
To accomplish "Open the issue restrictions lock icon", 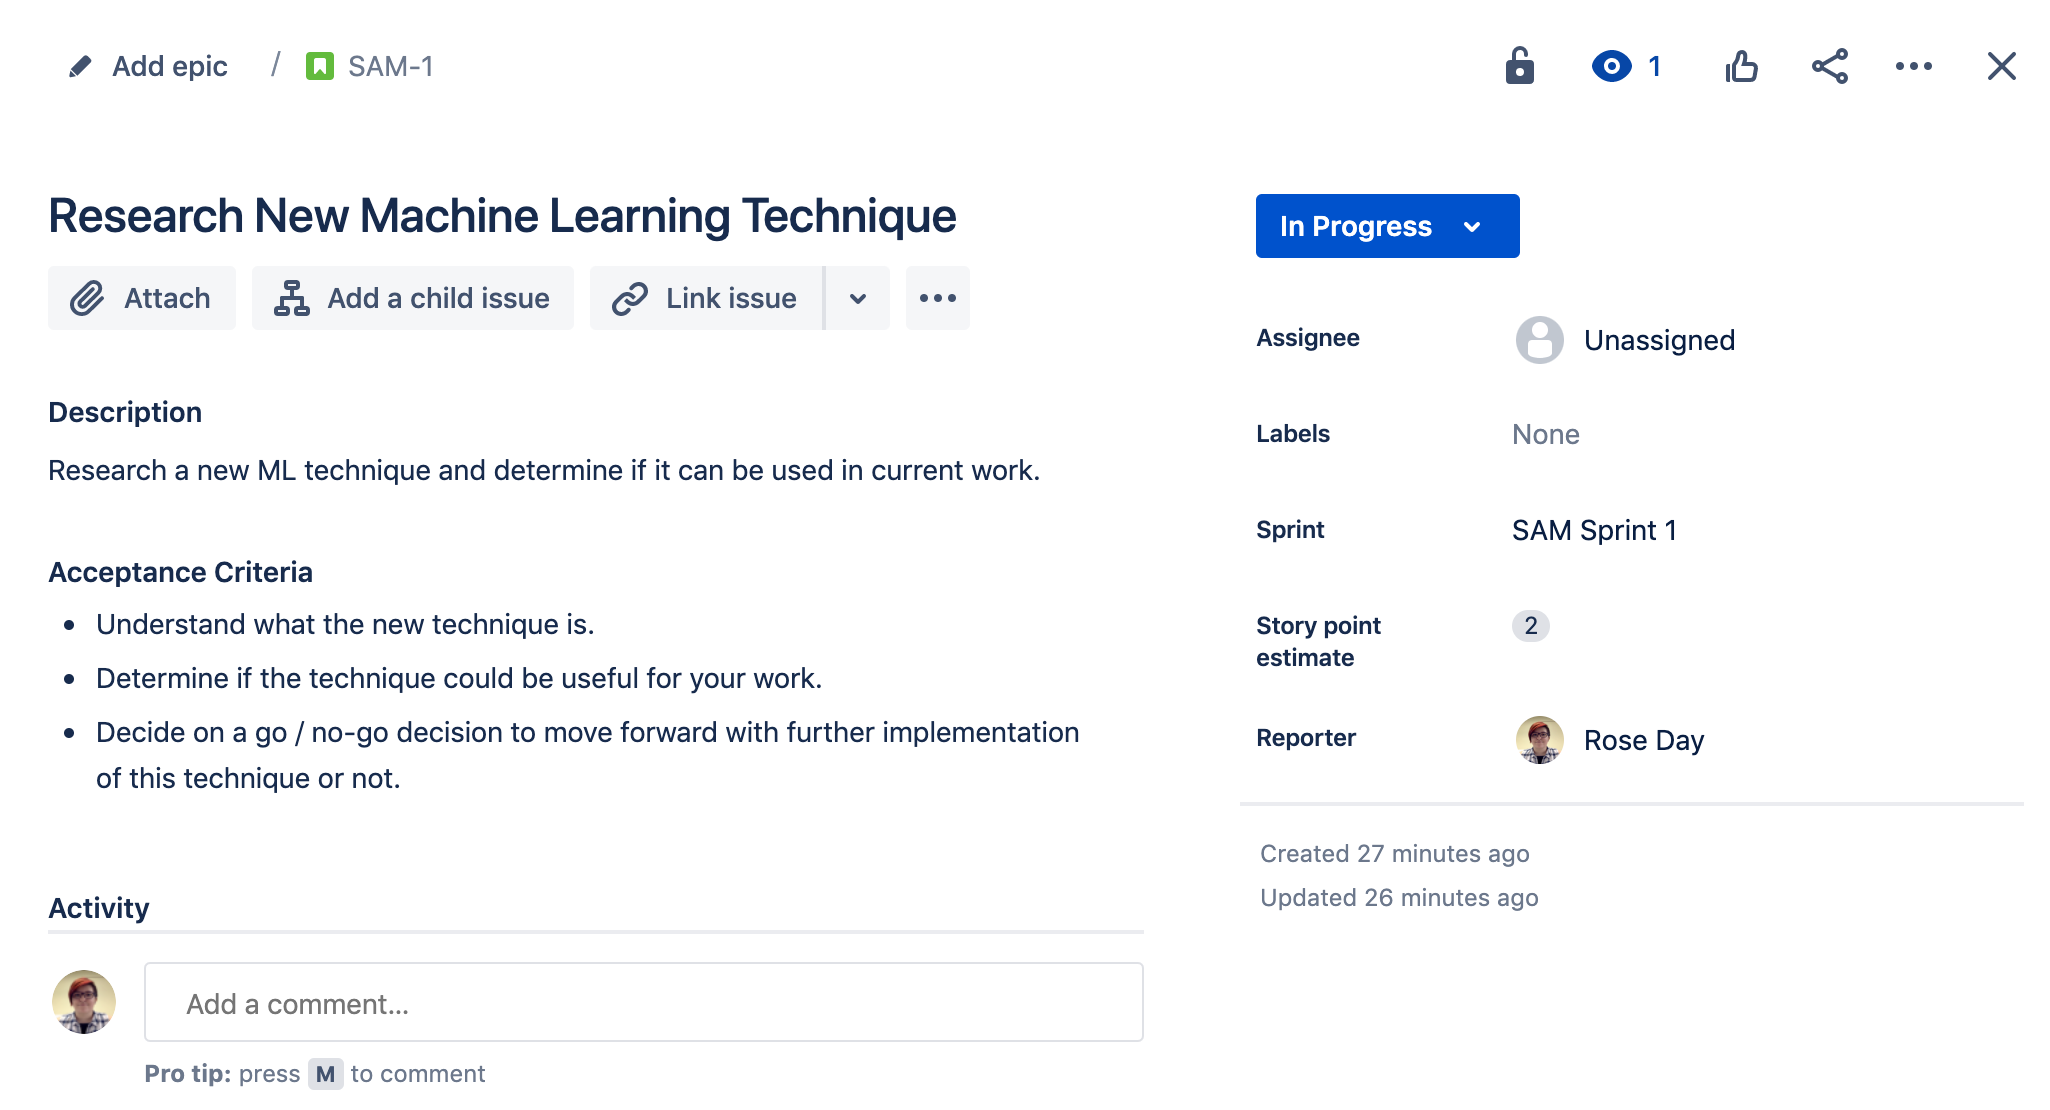I will (1519, 67).
